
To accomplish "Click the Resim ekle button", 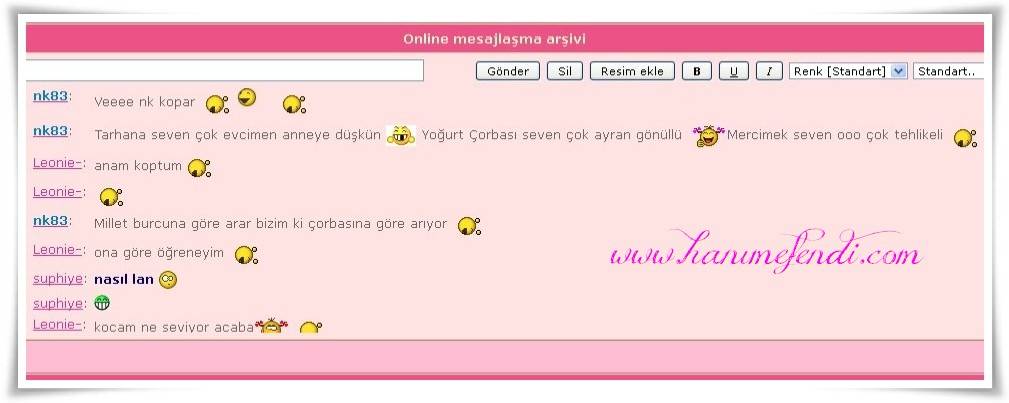I will click(x=632, y=71).
